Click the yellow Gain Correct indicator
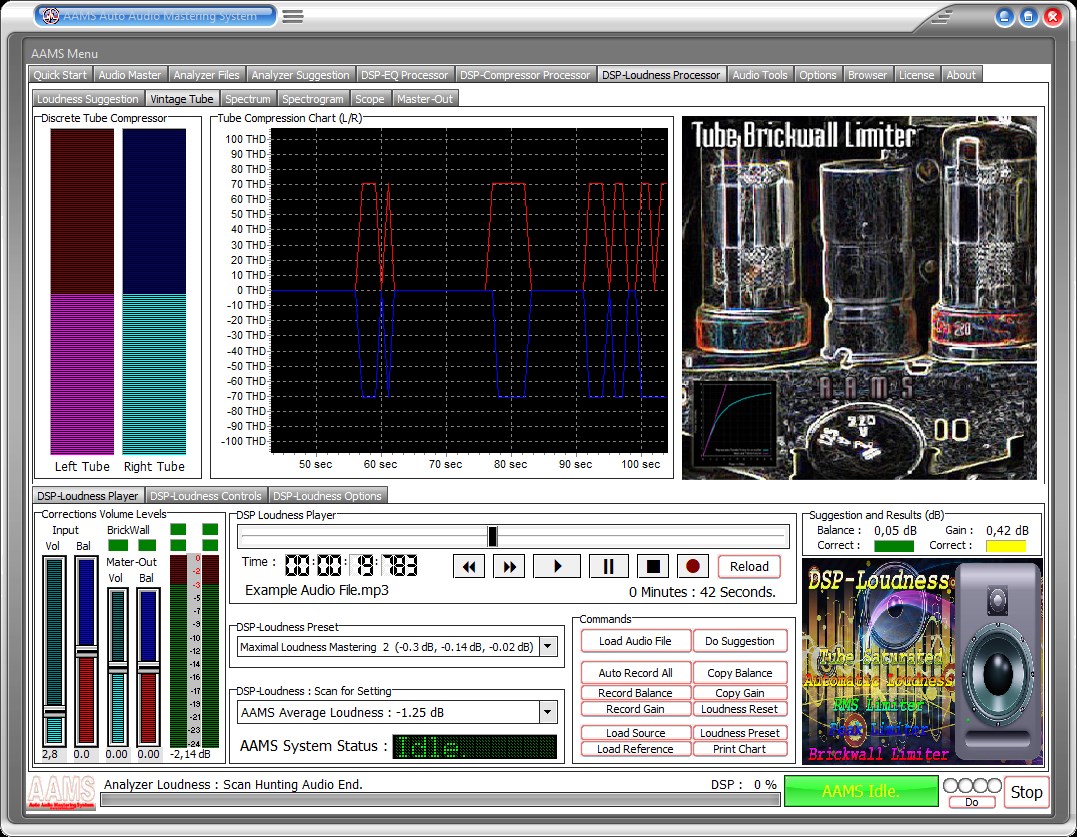Viewport: 1077px width, 837px height. tap(1006, 547)
